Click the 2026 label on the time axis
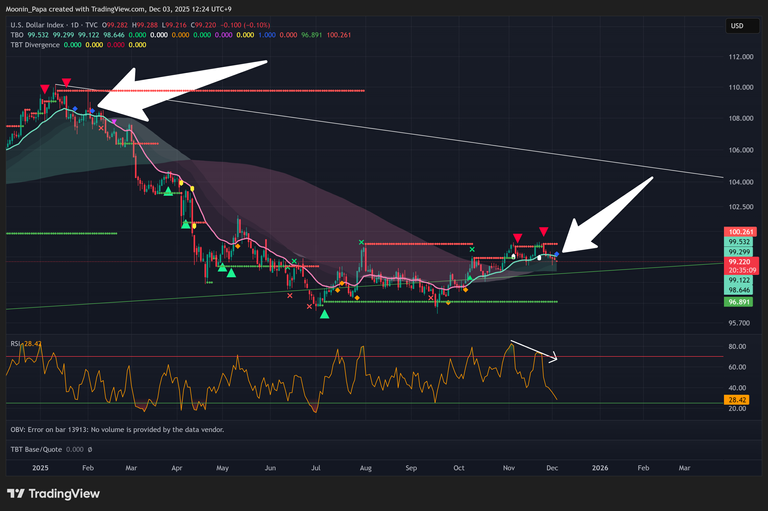Viewport: 768px width, 511px height. click(599, 467)
